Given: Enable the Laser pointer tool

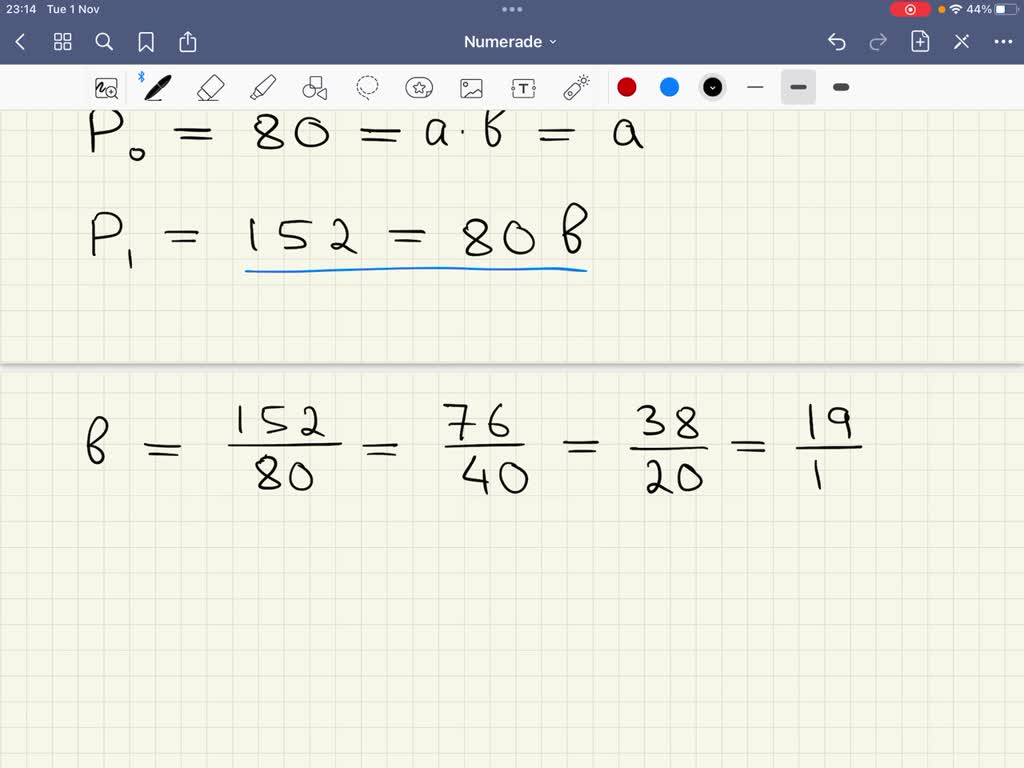Looking at the screenshot, I should 575,87.
